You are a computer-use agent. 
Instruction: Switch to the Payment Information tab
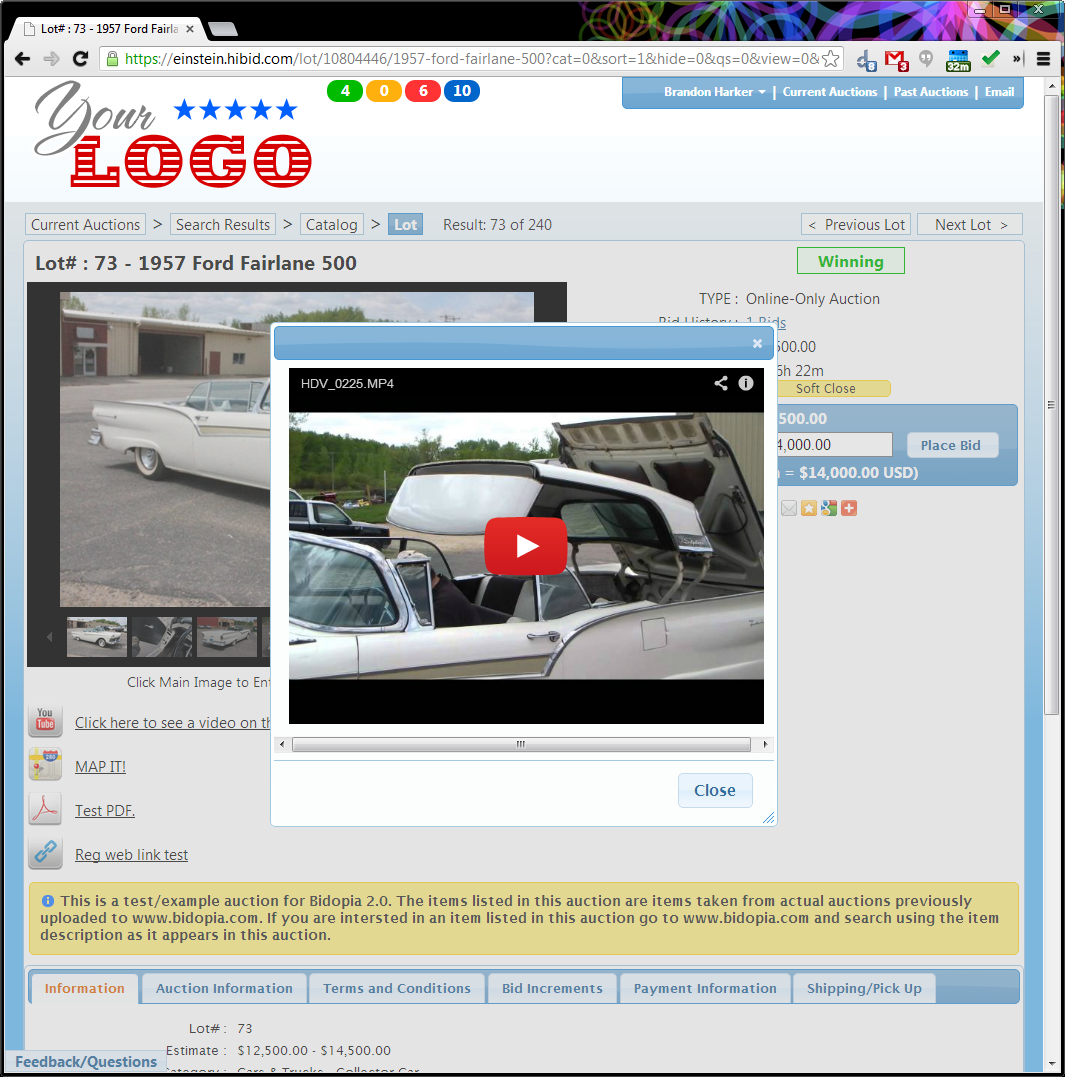(x=705, y=988)
